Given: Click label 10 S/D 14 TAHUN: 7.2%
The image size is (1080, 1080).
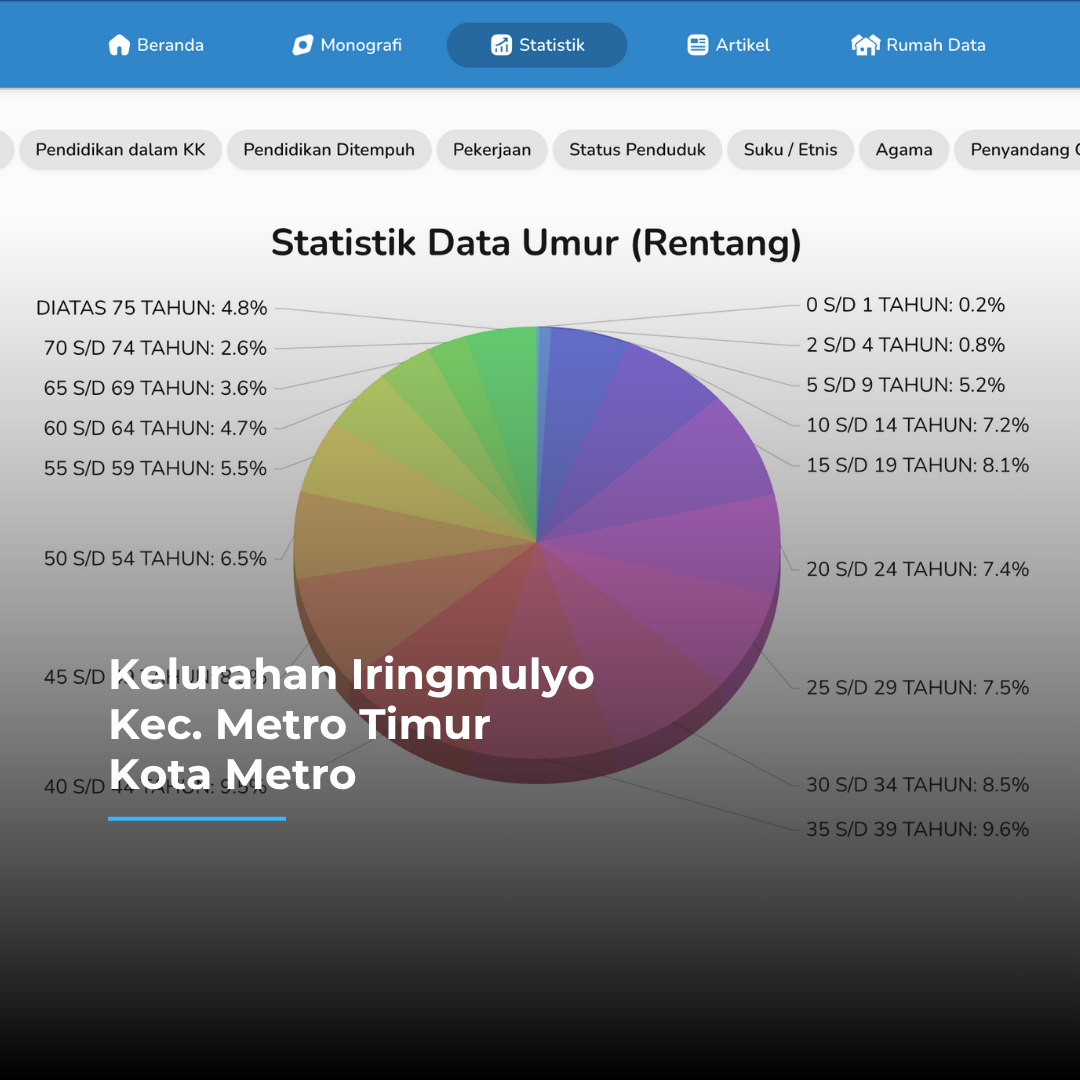Looking at the screenshot, I should 917,425.
